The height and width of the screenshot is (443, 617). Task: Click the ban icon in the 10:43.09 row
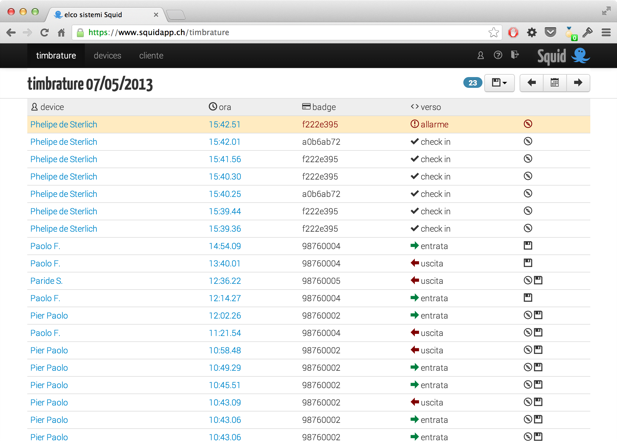tap(528, 402)
